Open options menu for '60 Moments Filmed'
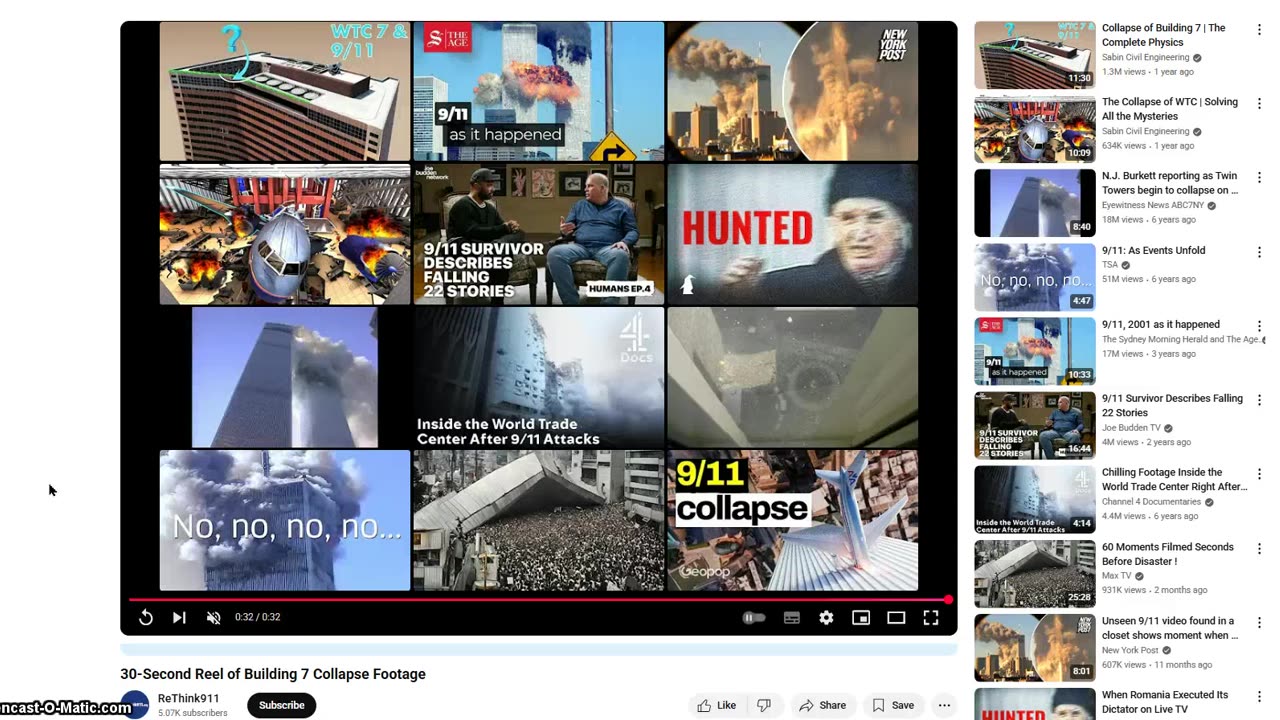 (1259, 549)
